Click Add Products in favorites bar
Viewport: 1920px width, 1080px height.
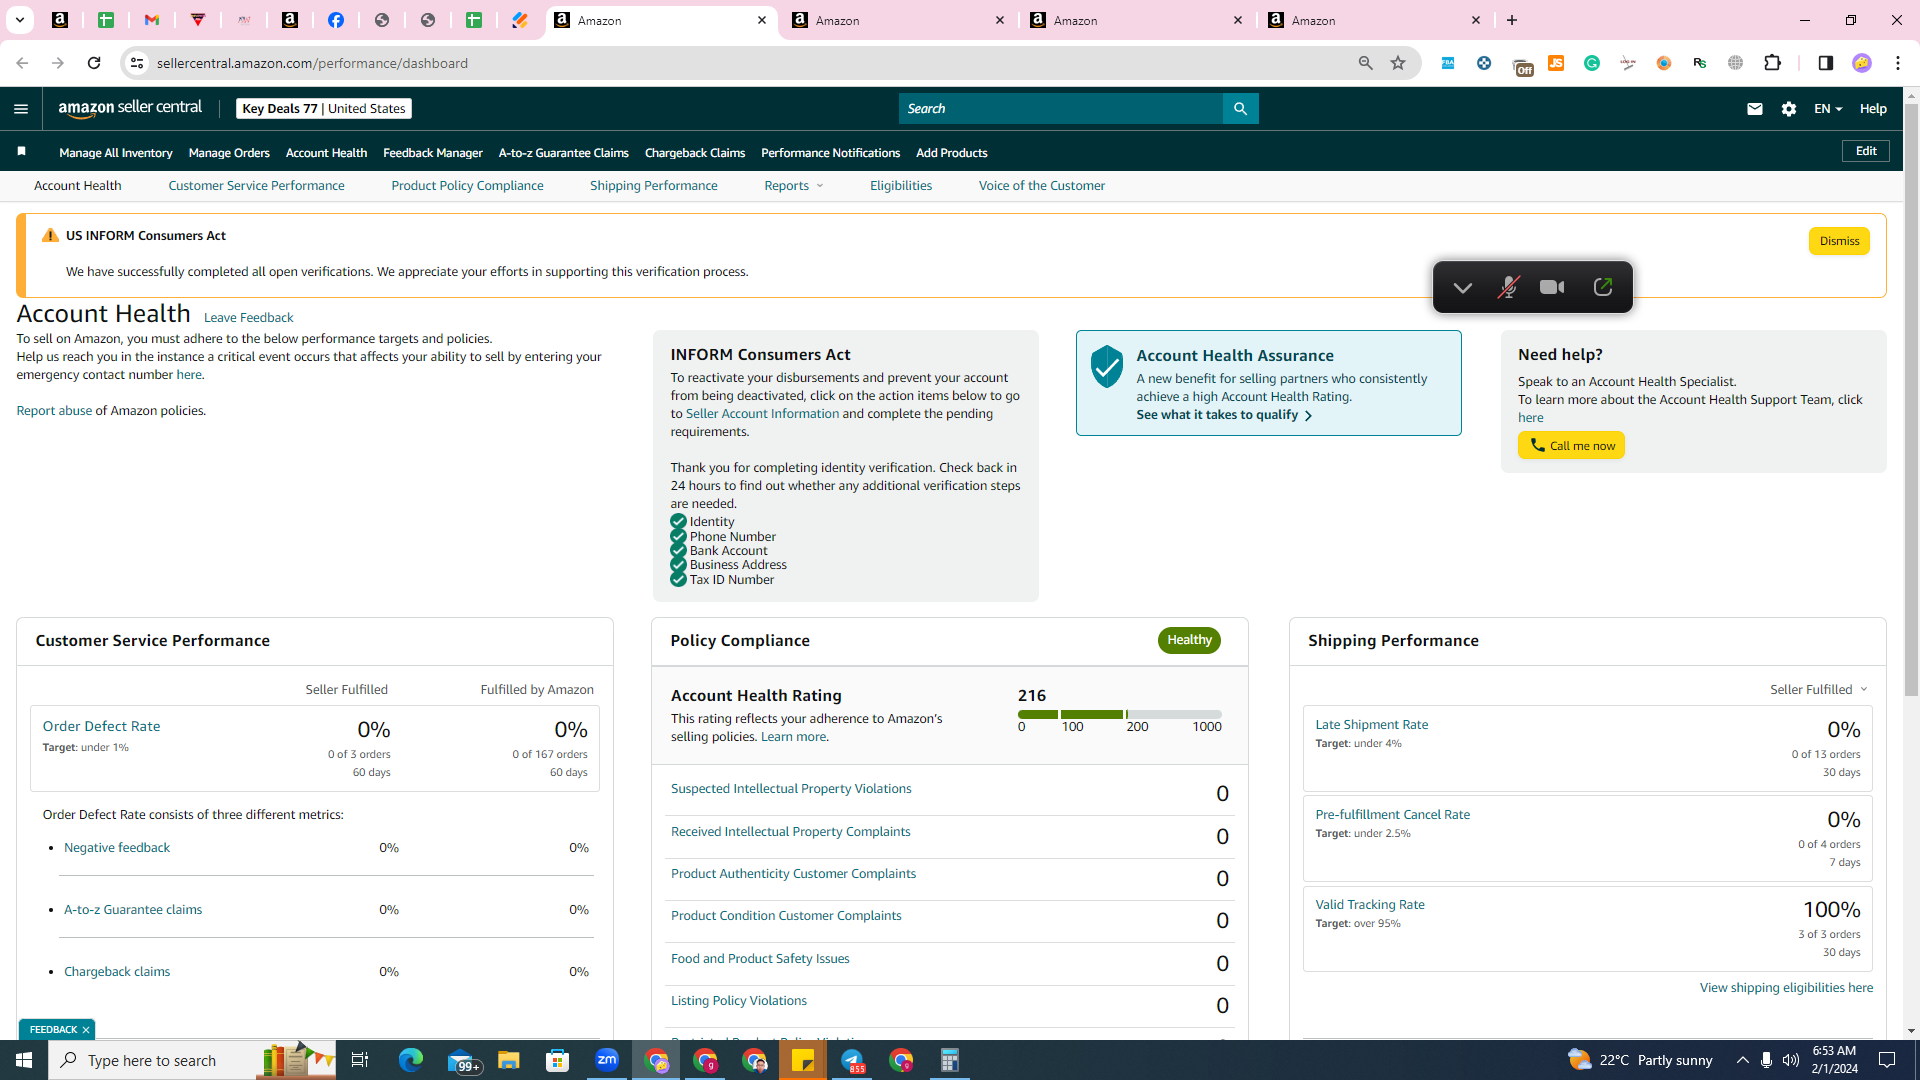952,153
